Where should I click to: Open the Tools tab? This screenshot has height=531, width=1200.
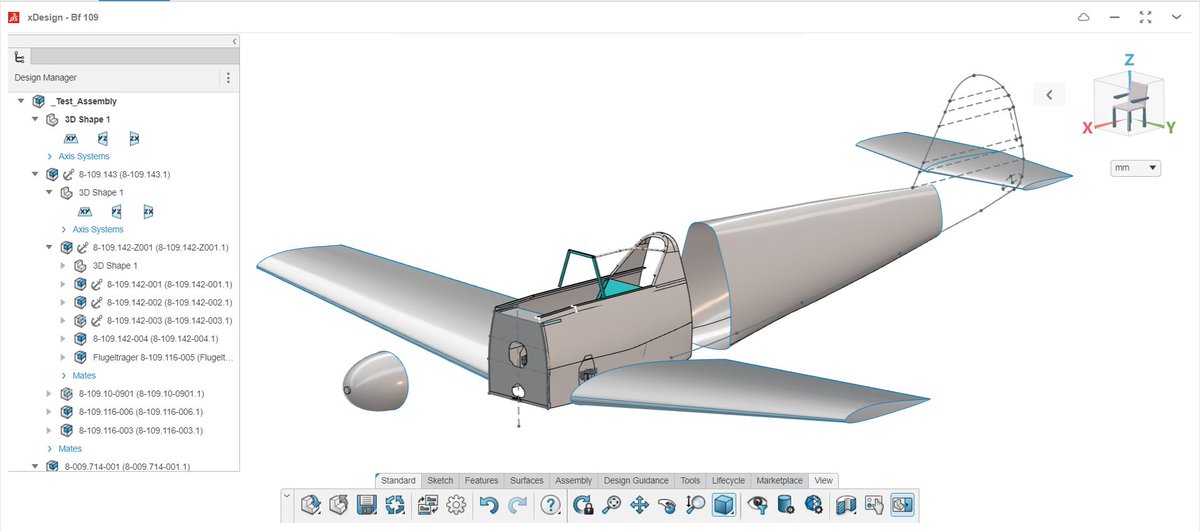click(x=690, y=481)
